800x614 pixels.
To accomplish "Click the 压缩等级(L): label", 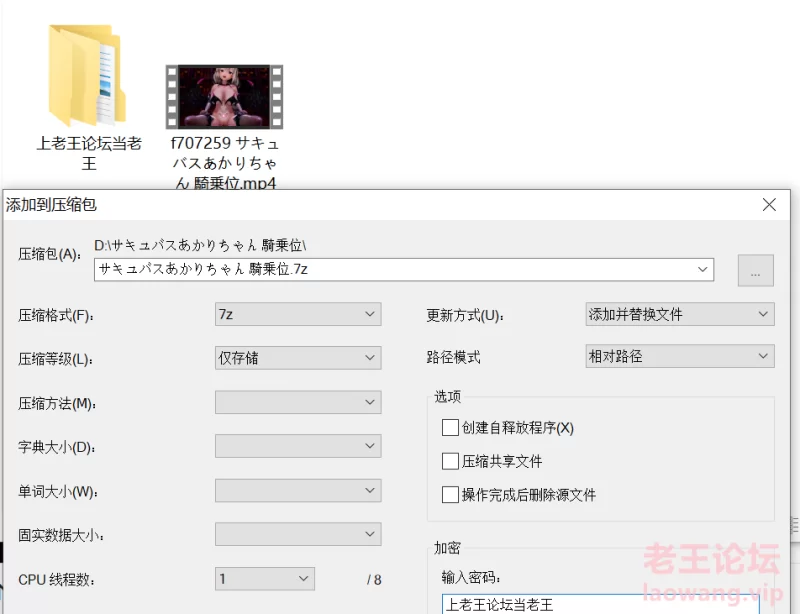I will coord(56,359).
